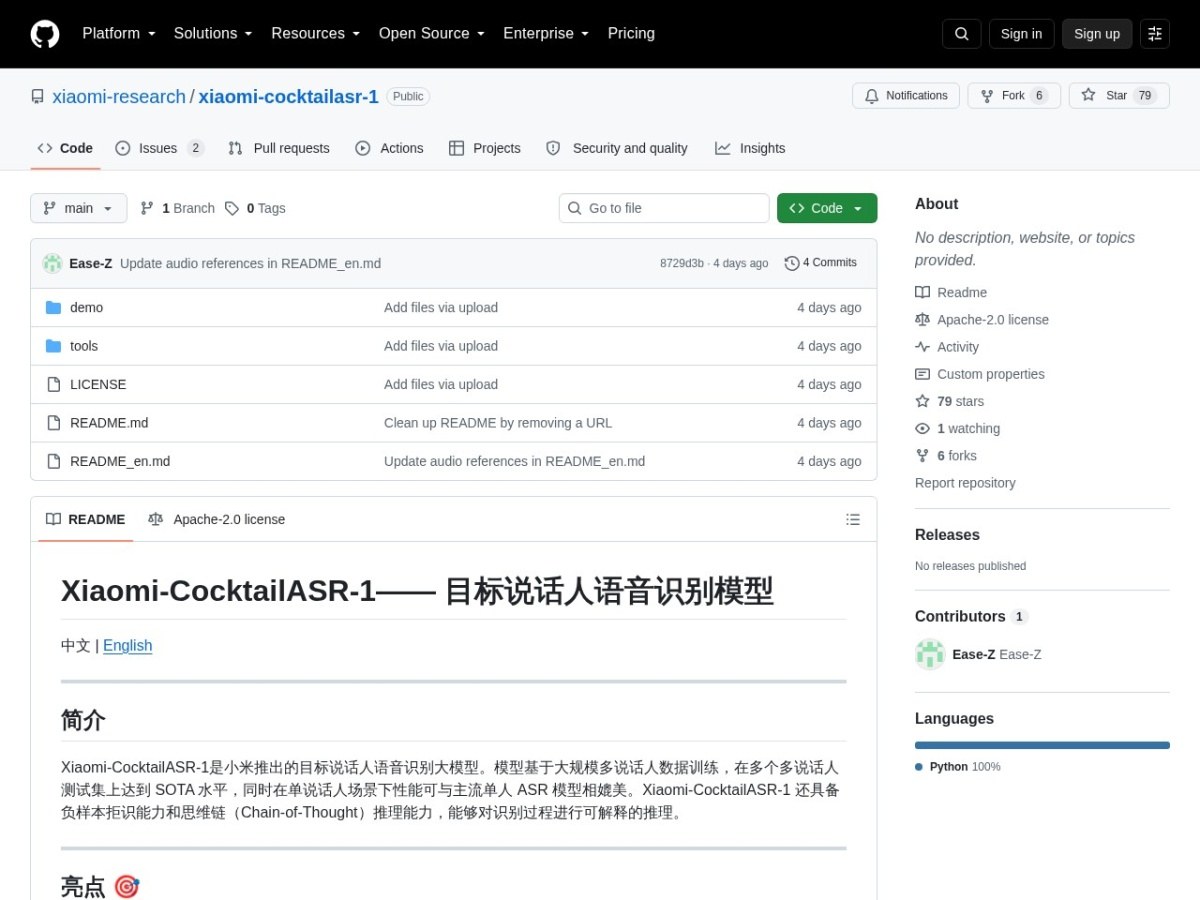The image size is (1200, 900).
Task: Open the tools folder
Action: [x=84, y=346]
